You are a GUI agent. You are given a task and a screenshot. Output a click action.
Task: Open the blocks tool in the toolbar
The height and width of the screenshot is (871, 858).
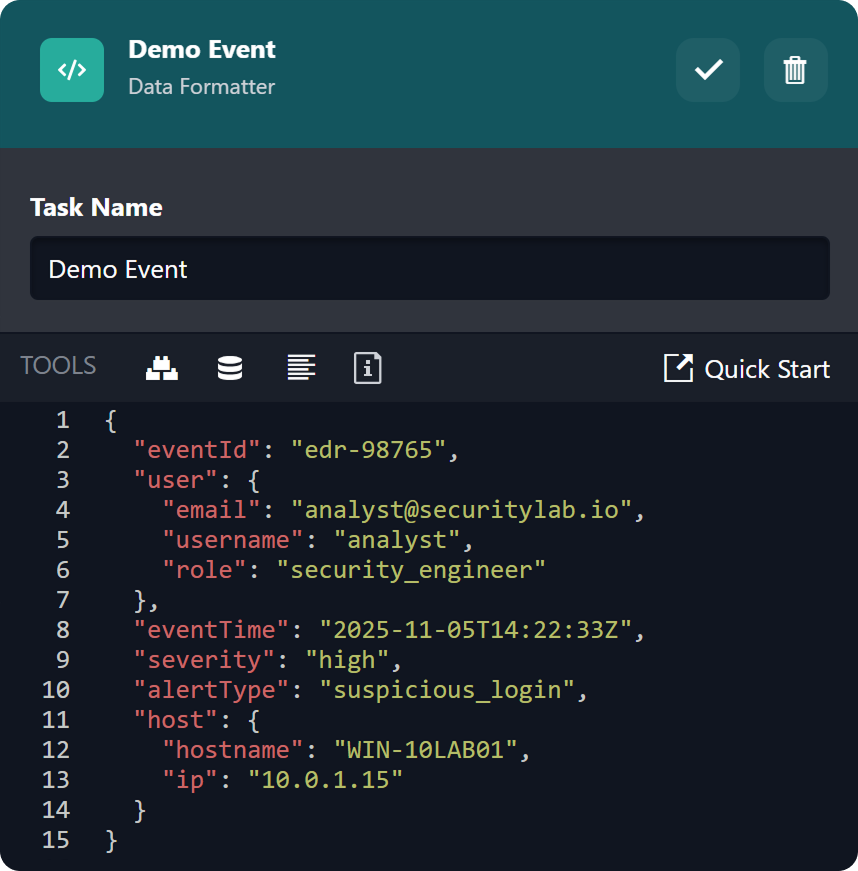[x=162, y=368]
